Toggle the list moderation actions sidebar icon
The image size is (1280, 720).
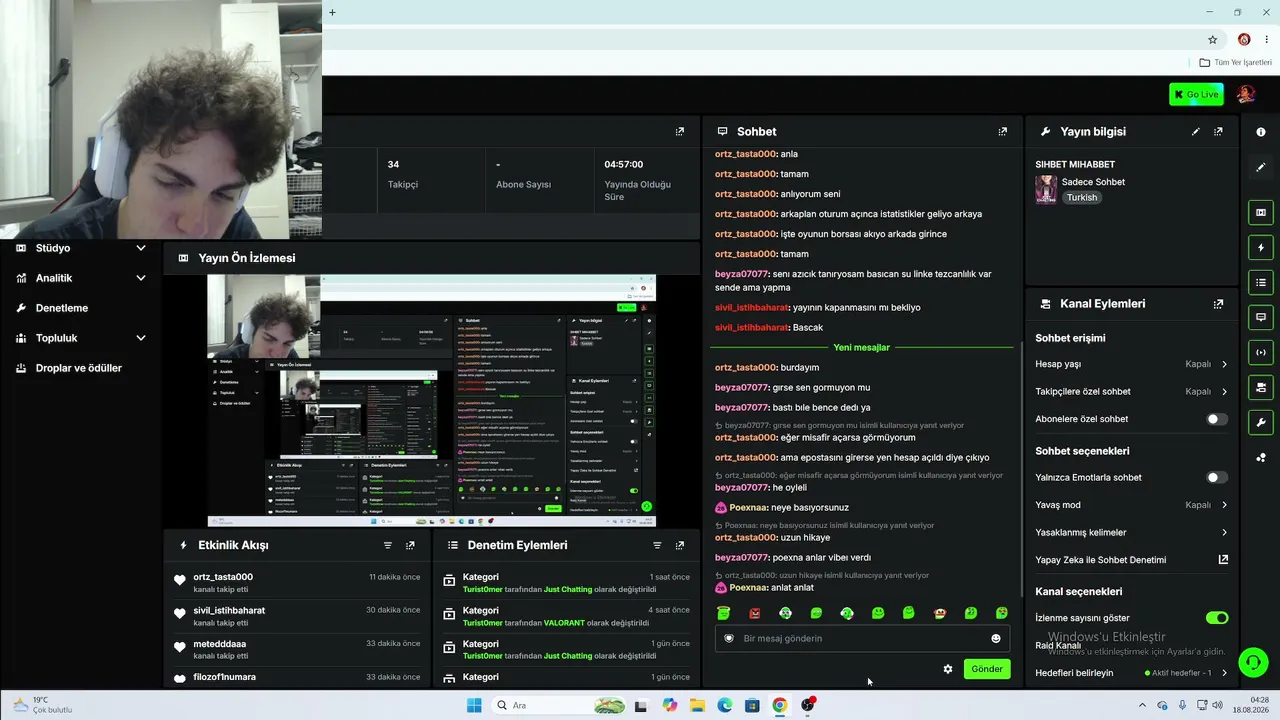[x=1261, y=282]
